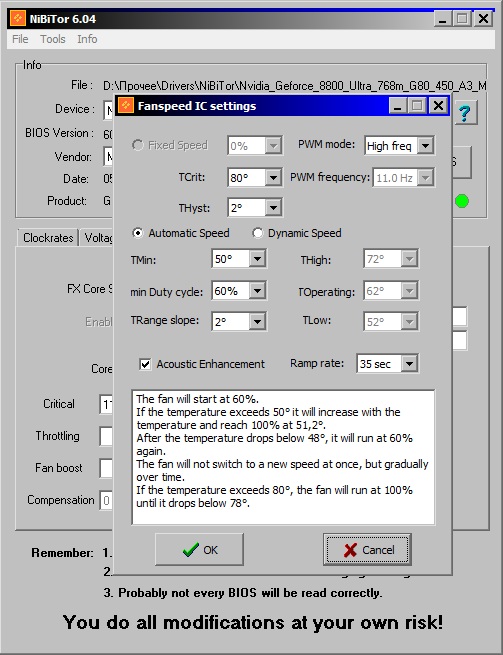
Task: Click the Fanspeed IC settings dialog icon
Action: [x=126, y=106]
